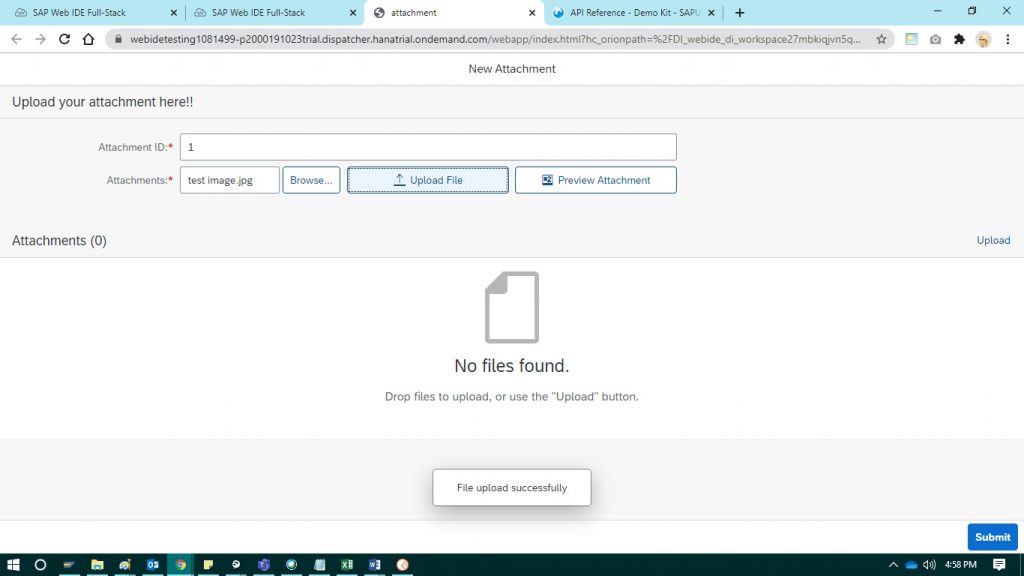Click the 4:58 PM taskbar clock

[x=961, y=564]
